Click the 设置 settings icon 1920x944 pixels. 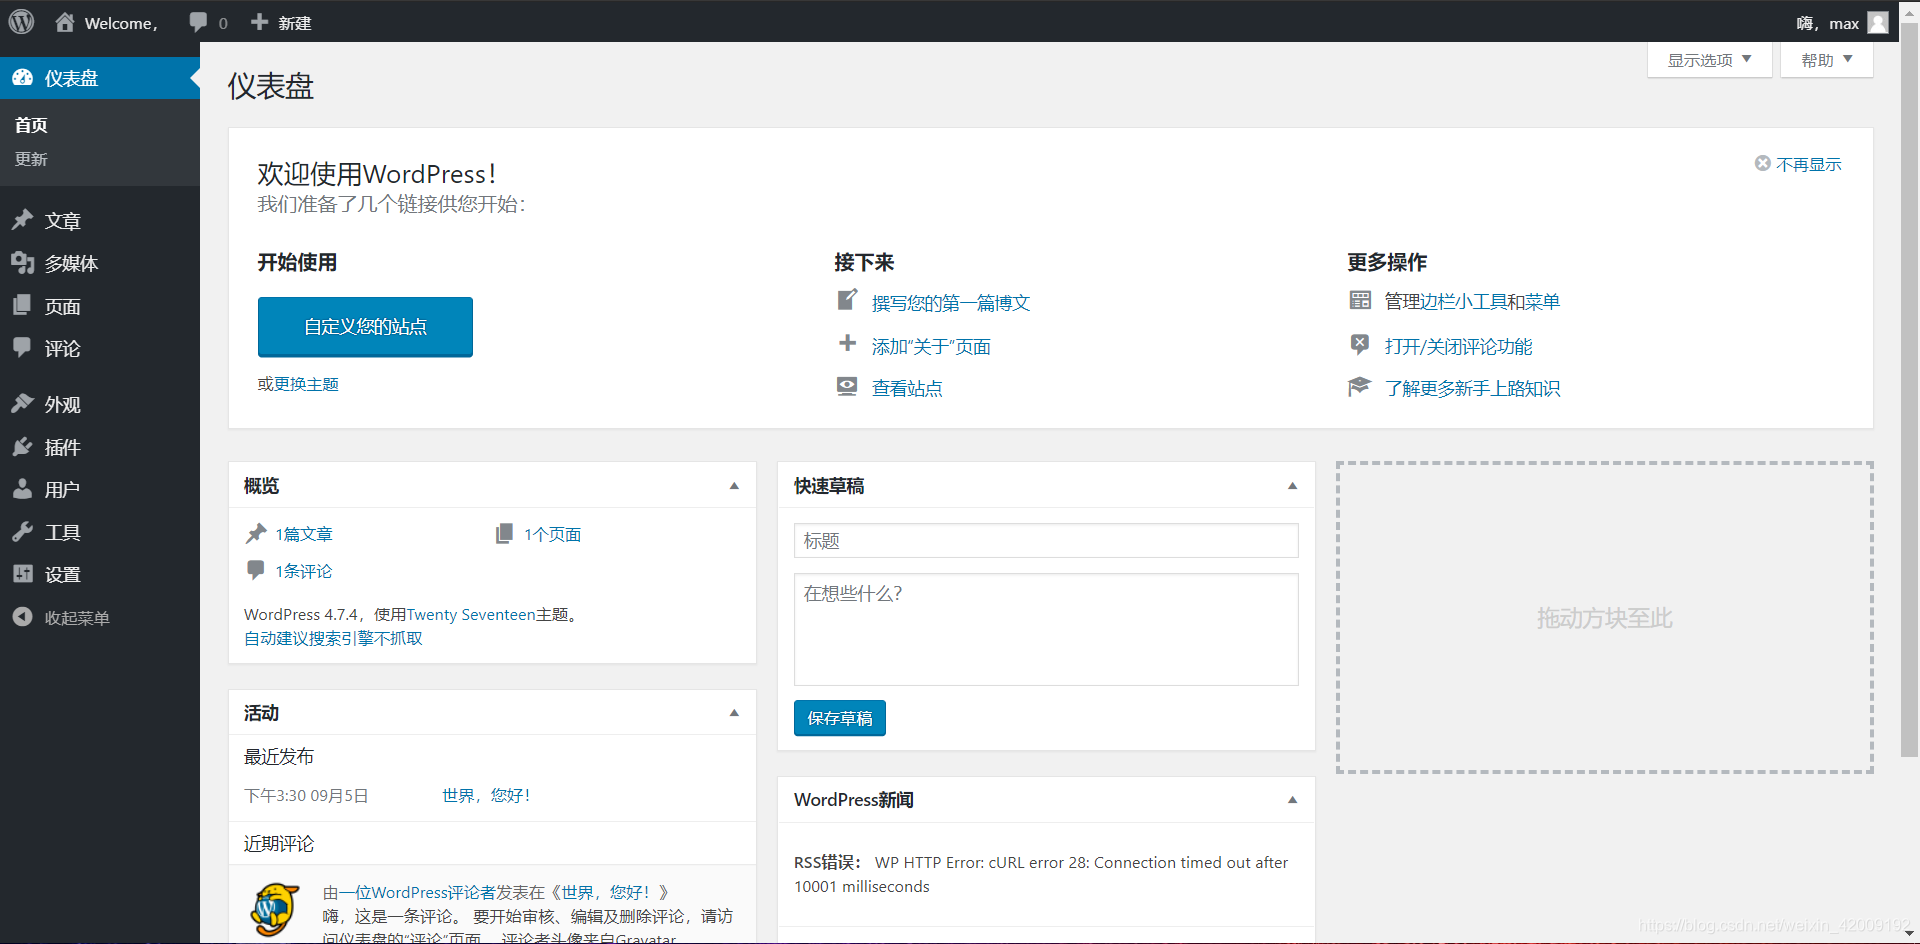point(22,573)
